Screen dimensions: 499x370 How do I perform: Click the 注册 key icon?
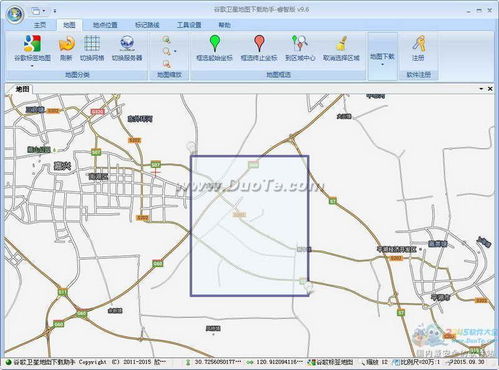tap(418, 43)
